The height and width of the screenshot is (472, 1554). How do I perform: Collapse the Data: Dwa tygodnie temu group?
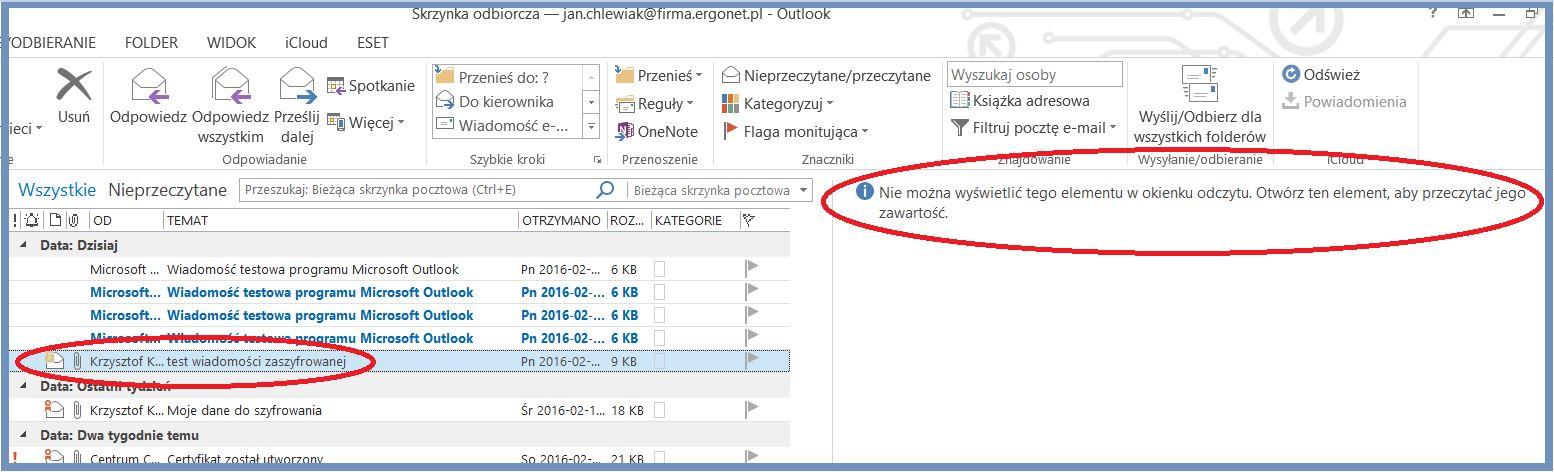tap(24, 435)
